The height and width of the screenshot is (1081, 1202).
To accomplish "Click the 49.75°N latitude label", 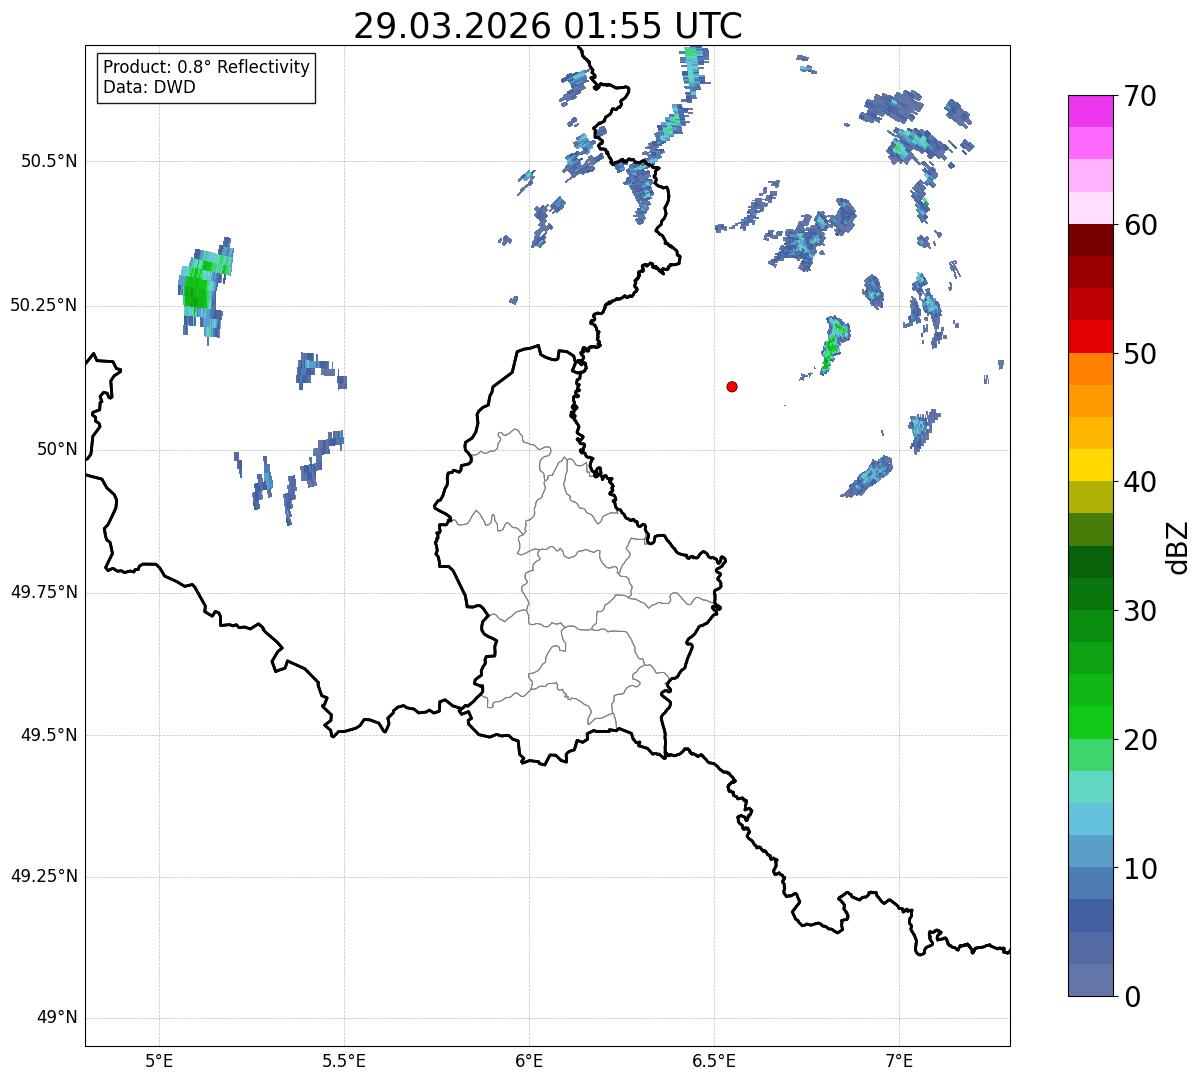I will click(44, 592).
